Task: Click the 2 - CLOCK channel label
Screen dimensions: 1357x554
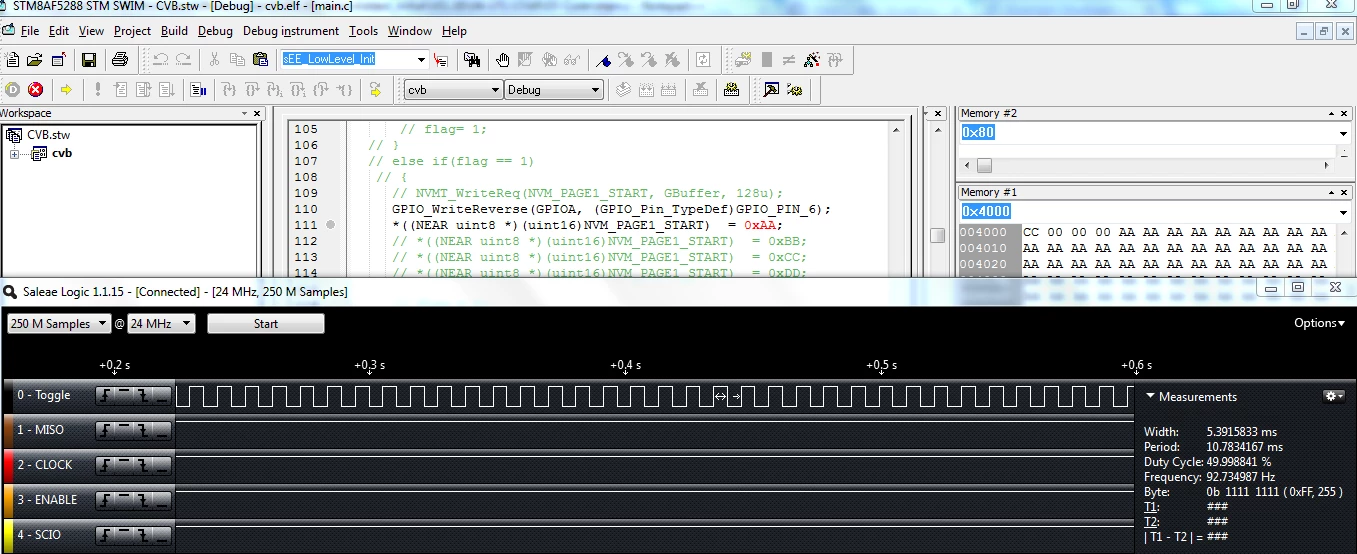Action: tap(45, 465)
